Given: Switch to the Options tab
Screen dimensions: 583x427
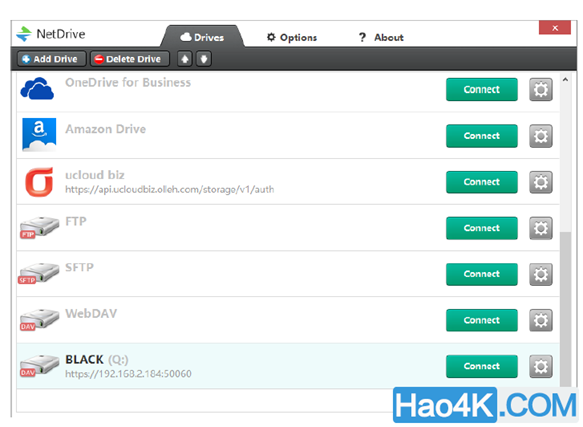Looking at the screenshot, I should point(292,38).
